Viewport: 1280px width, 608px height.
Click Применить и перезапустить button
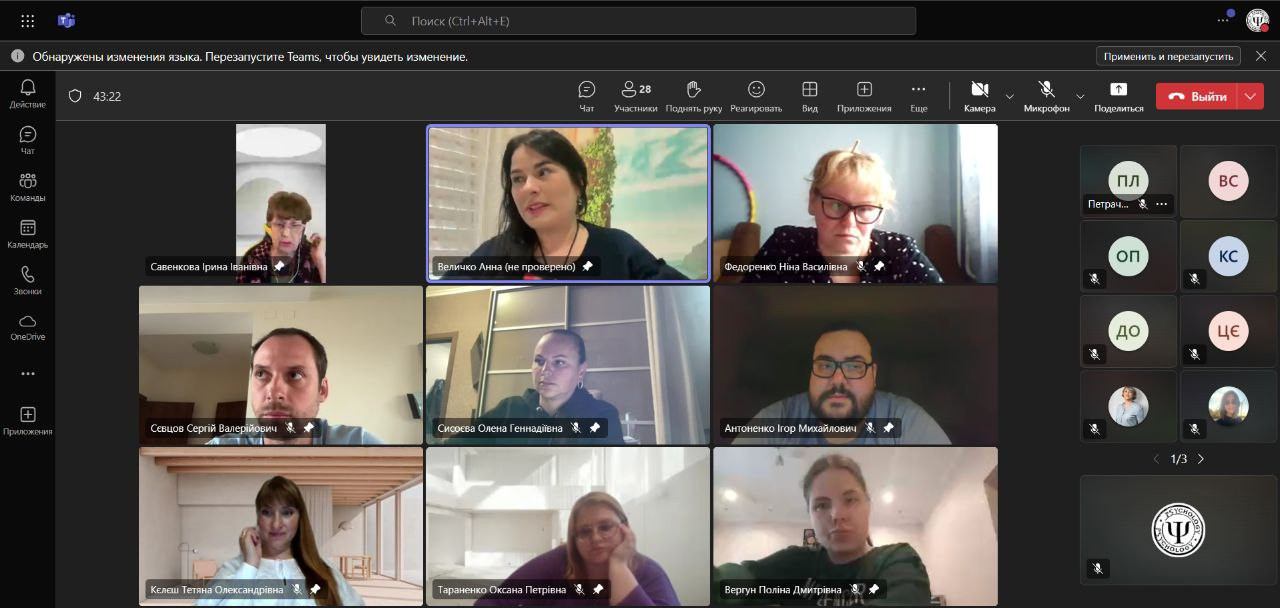tap(1168, 56)
